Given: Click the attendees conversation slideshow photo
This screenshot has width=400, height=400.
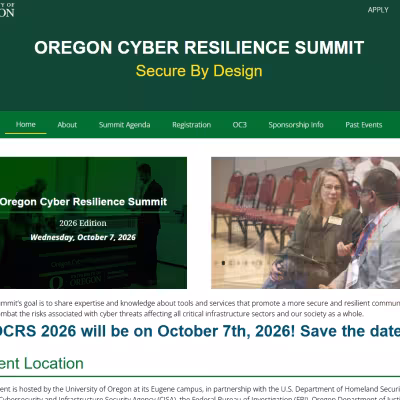Looking at the screenshot, I should tap(306, 223).
